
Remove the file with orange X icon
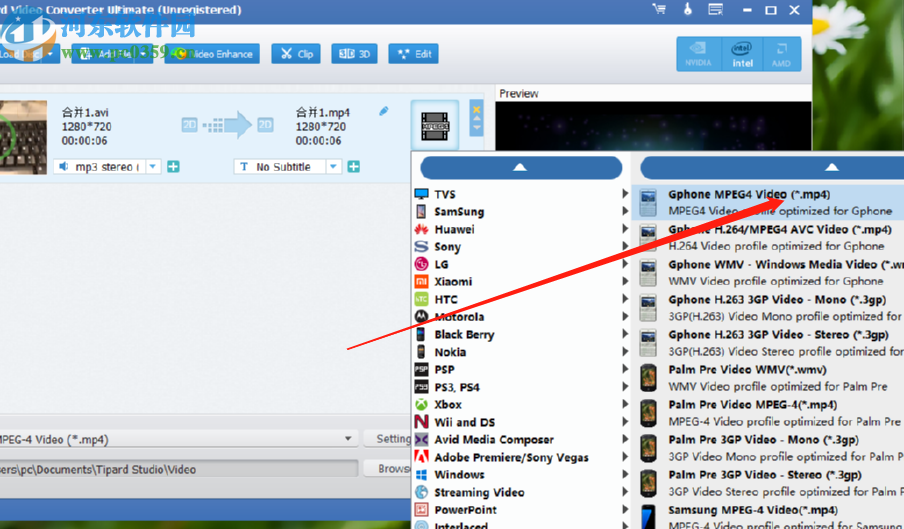[x=476, y=109]
